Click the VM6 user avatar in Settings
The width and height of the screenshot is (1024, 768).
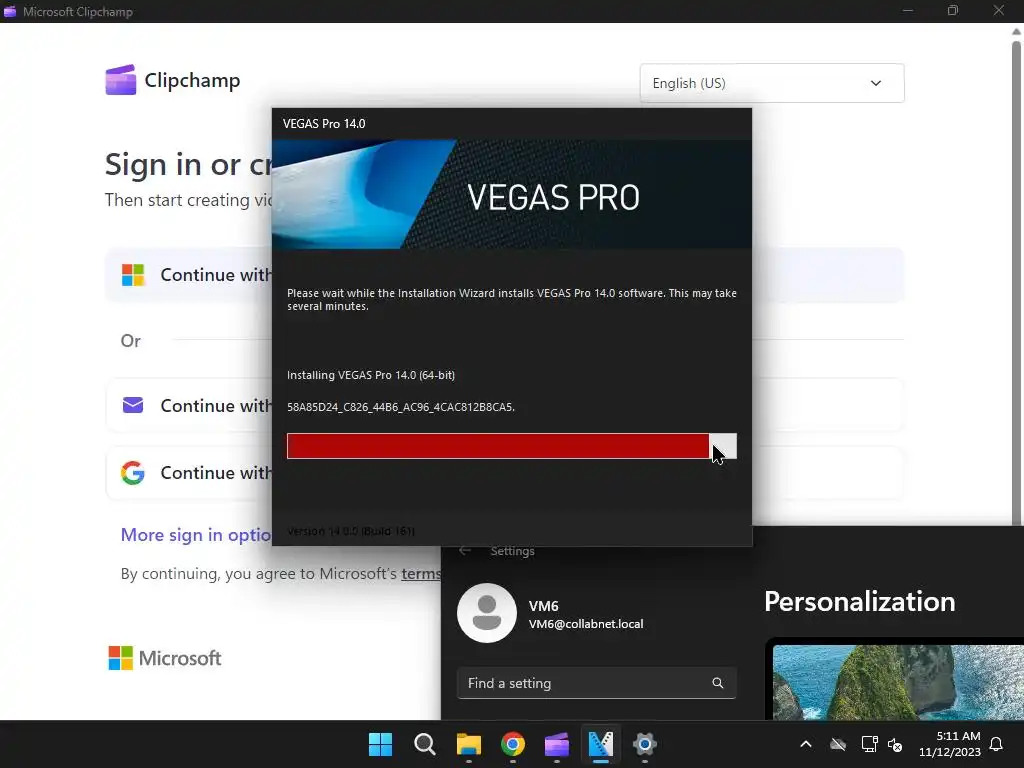[x=487, y=613]
